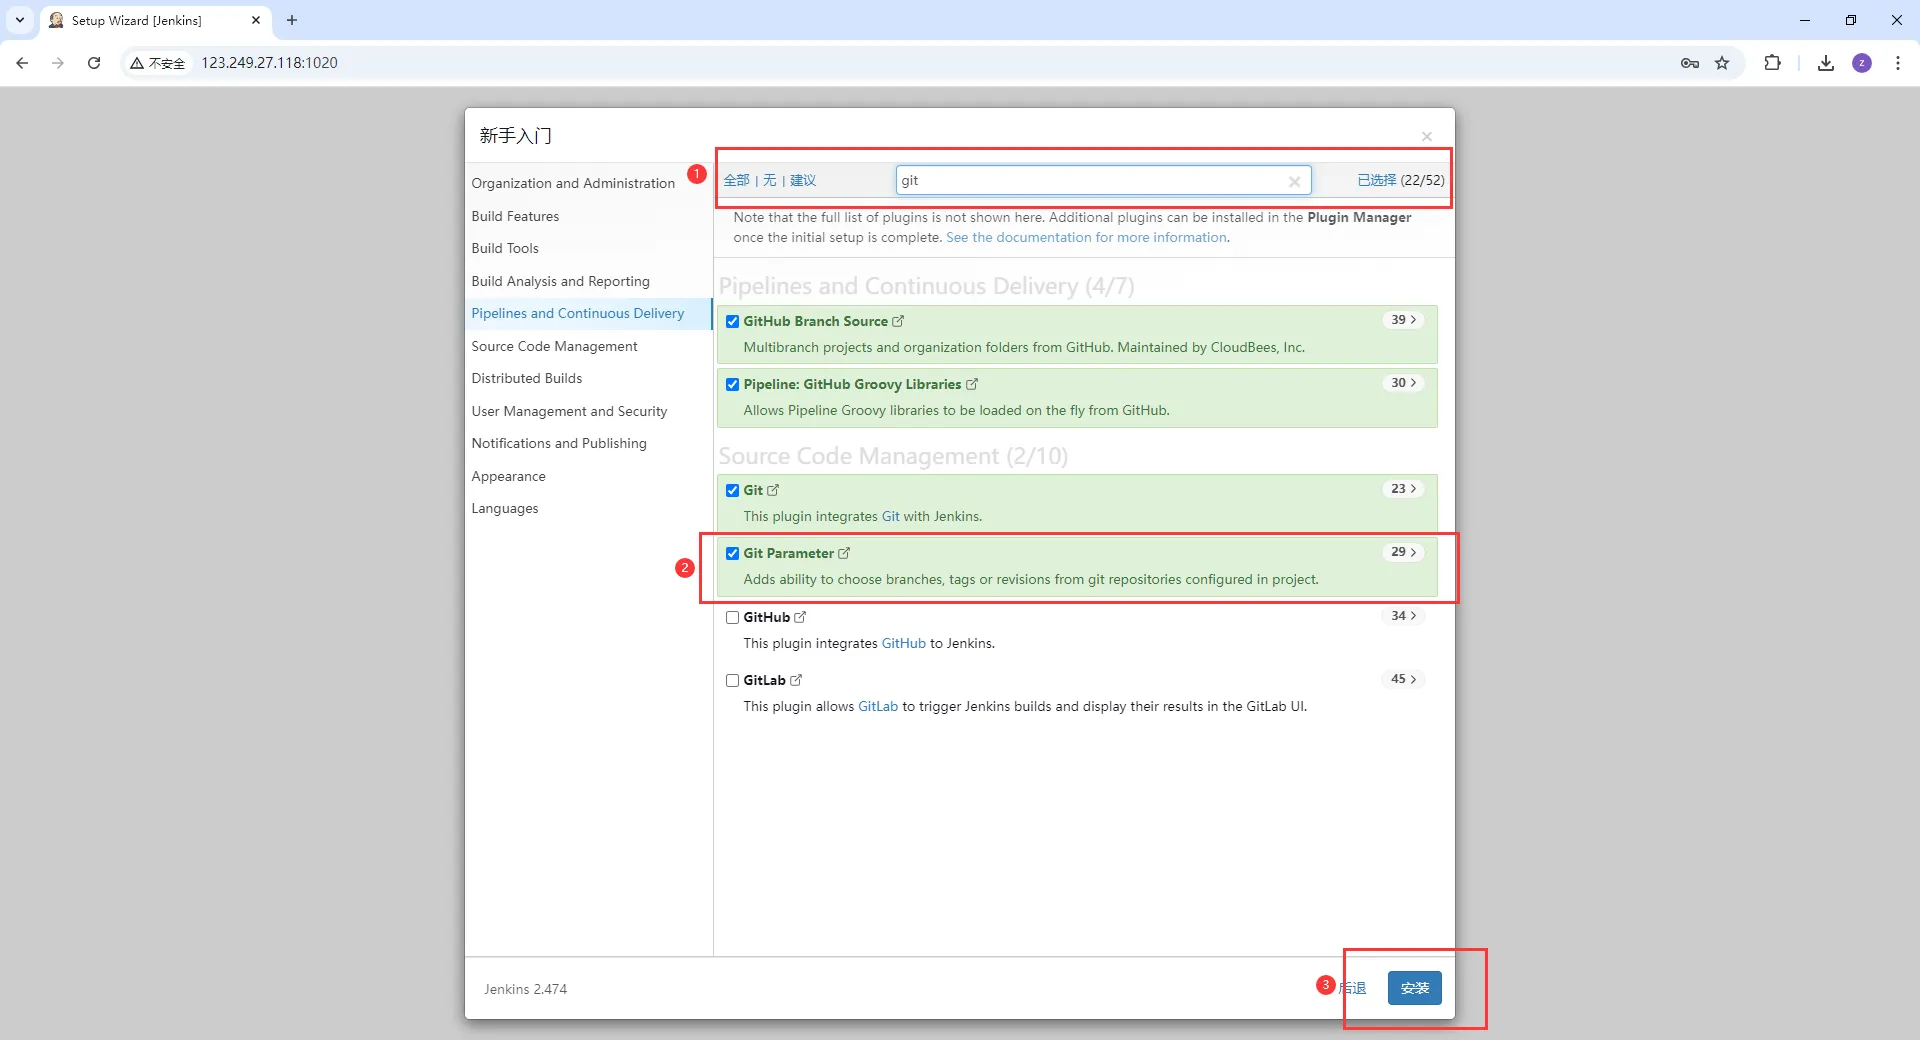The image size is (1920, 1040).
Task: Click 无 to deselect all plugins
Action: click(769, 181)
